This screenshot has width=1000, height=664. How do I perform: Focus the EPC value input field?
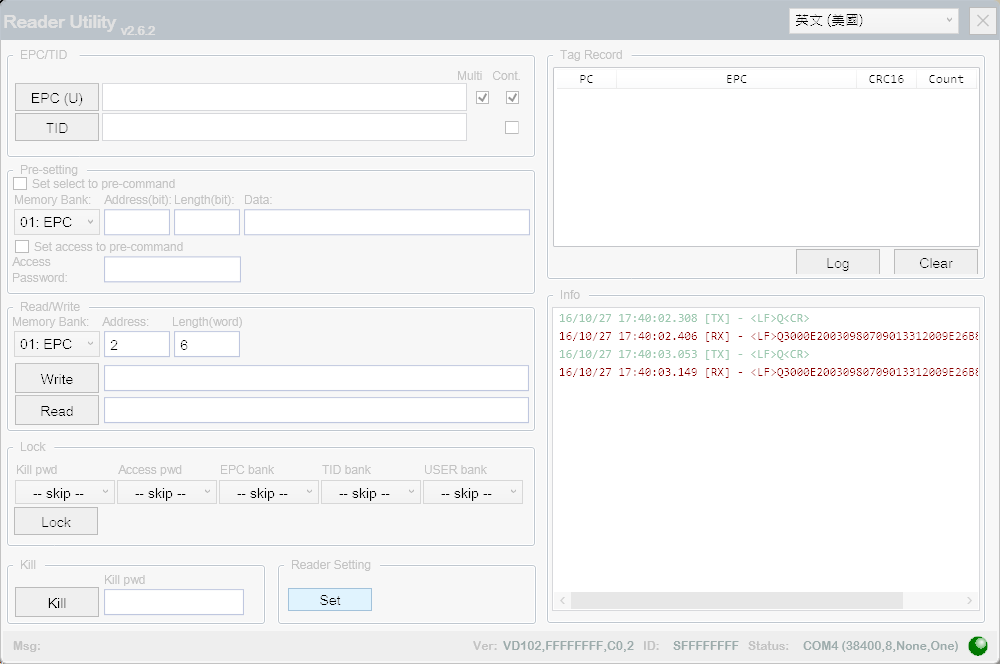point(284,98)
